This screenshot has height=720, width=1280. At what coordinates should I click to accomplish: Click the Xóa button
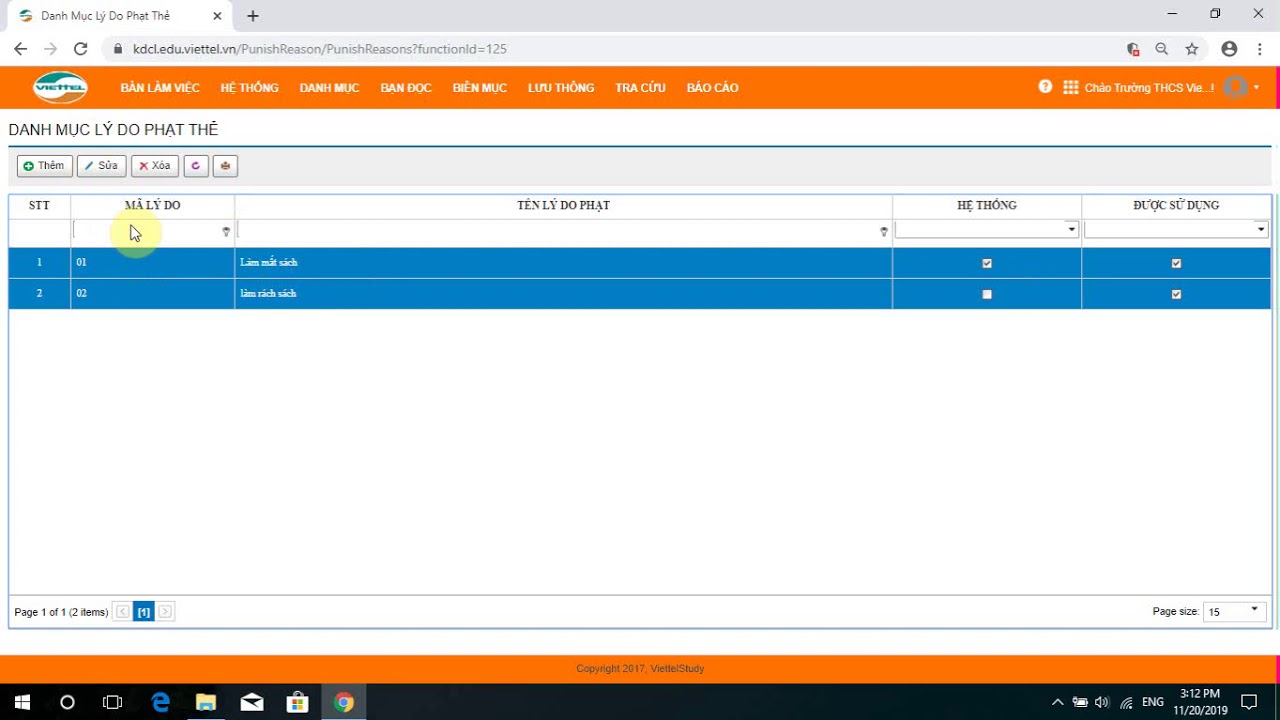point(155,166)
